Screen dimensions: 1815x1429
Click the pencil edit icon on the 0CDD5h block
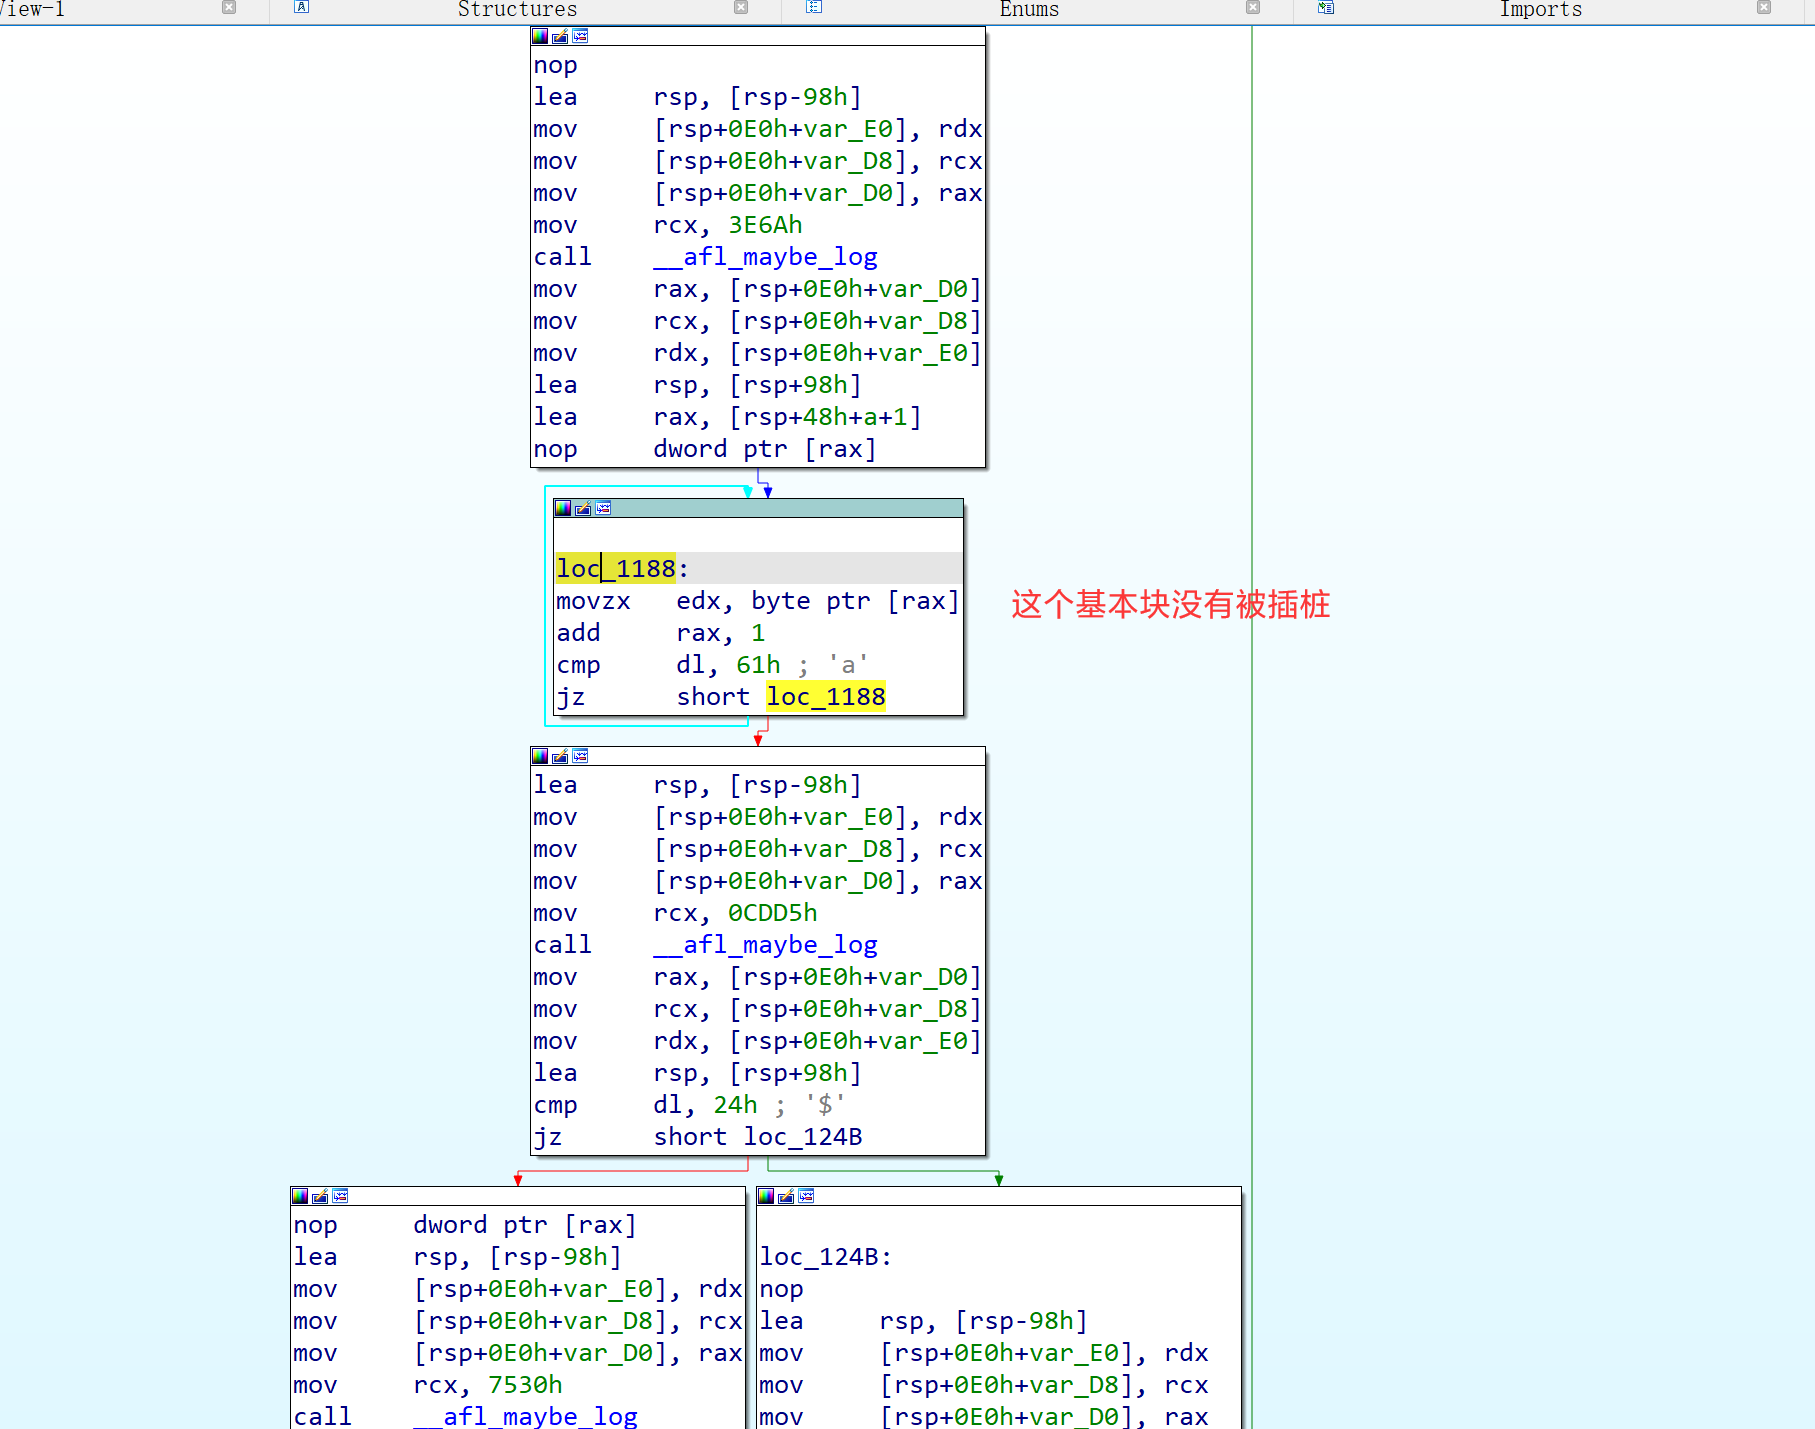[560, 756]
